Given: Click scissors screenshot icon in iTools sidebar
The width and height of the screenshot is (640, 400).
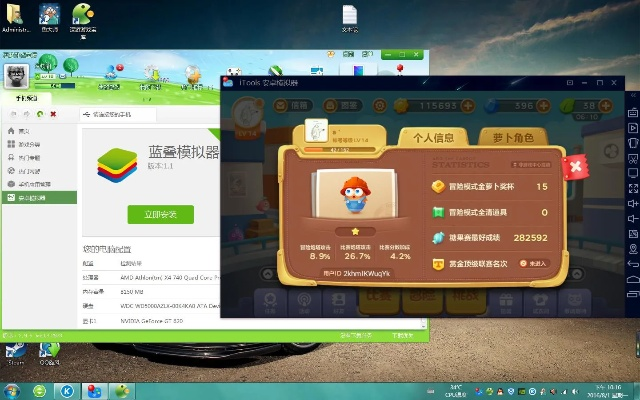Looking at the screenshot, I should pyautogui.click(x=633, y=158).
